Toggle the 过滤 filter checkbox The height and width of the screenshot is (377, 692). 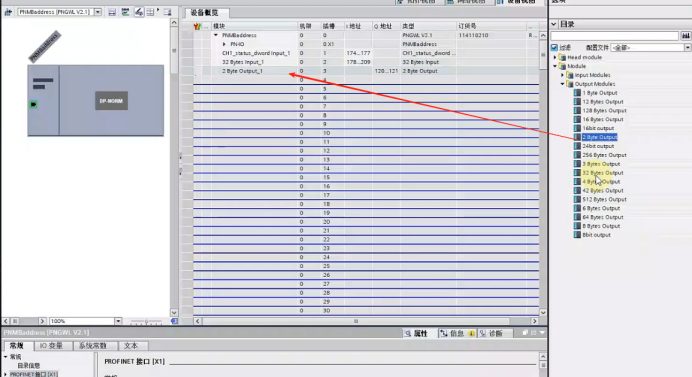(x=554, y=47)
